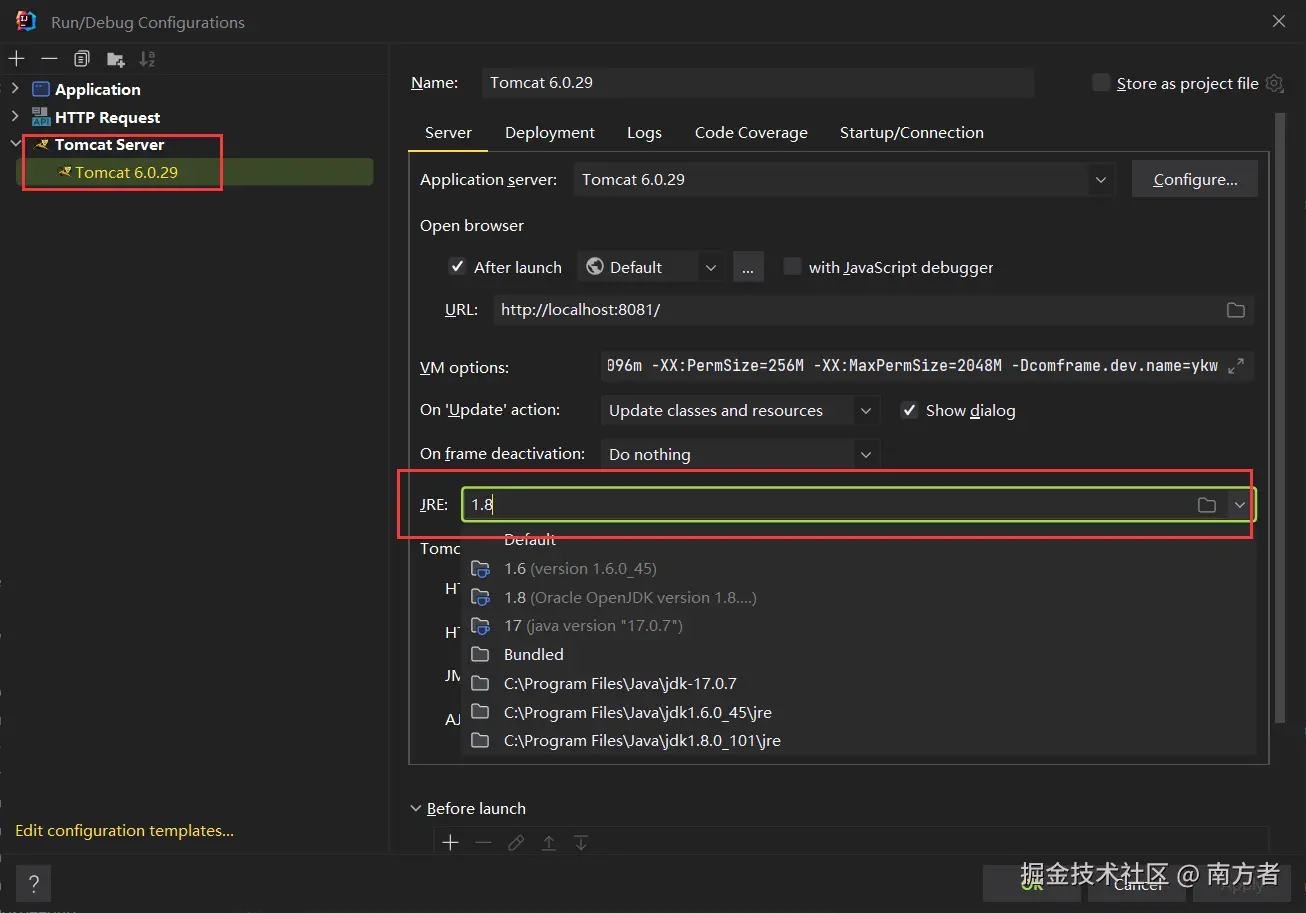The image size is (1306, 913).
Task: Select jdk-17.0.7 path option
Action: 858,683
